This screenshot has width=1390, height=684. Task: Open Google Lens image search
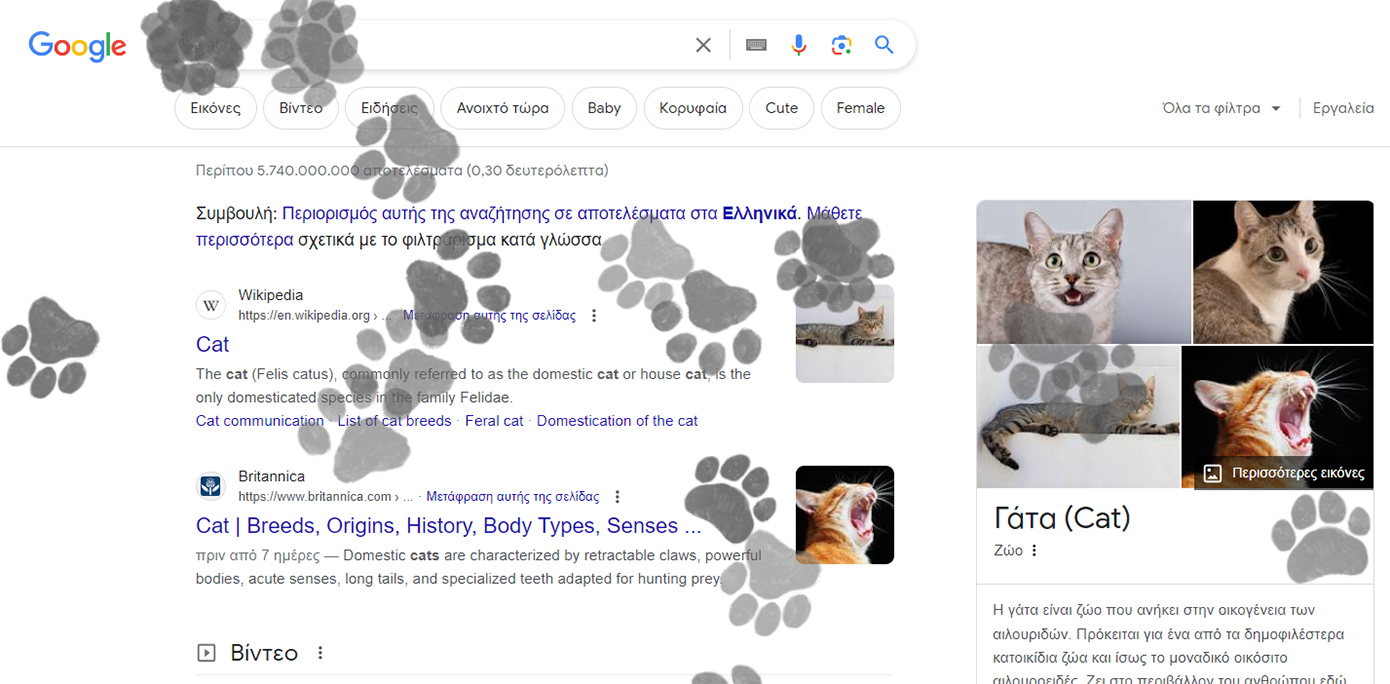(841, 45)
